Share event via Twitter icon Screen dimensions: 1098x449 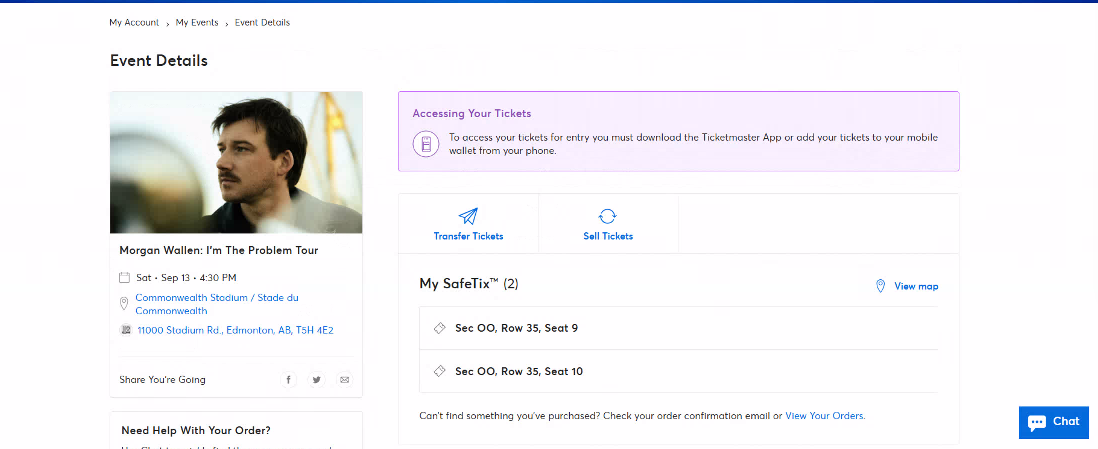point(317,380)
